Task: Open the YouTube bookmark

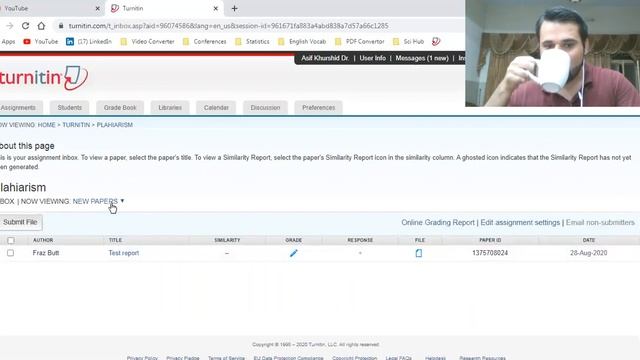Action: pyautogui.click(x=41, y=42)
